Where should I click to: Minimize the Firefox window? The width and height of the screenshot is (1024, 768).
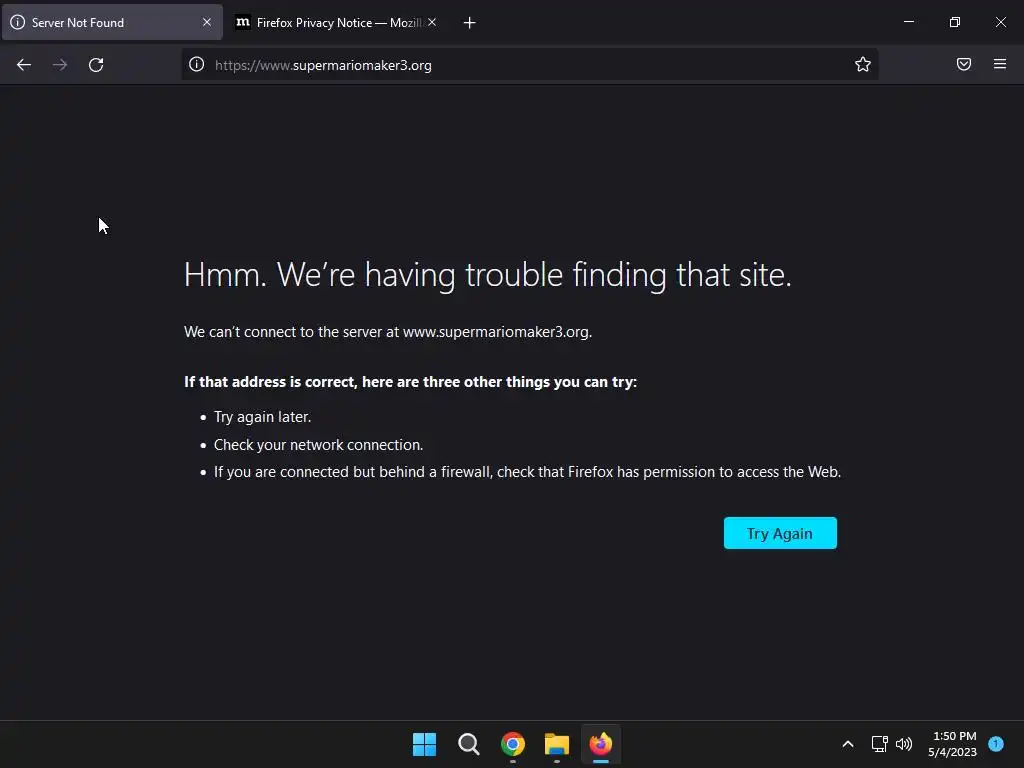tap(908, 22)
